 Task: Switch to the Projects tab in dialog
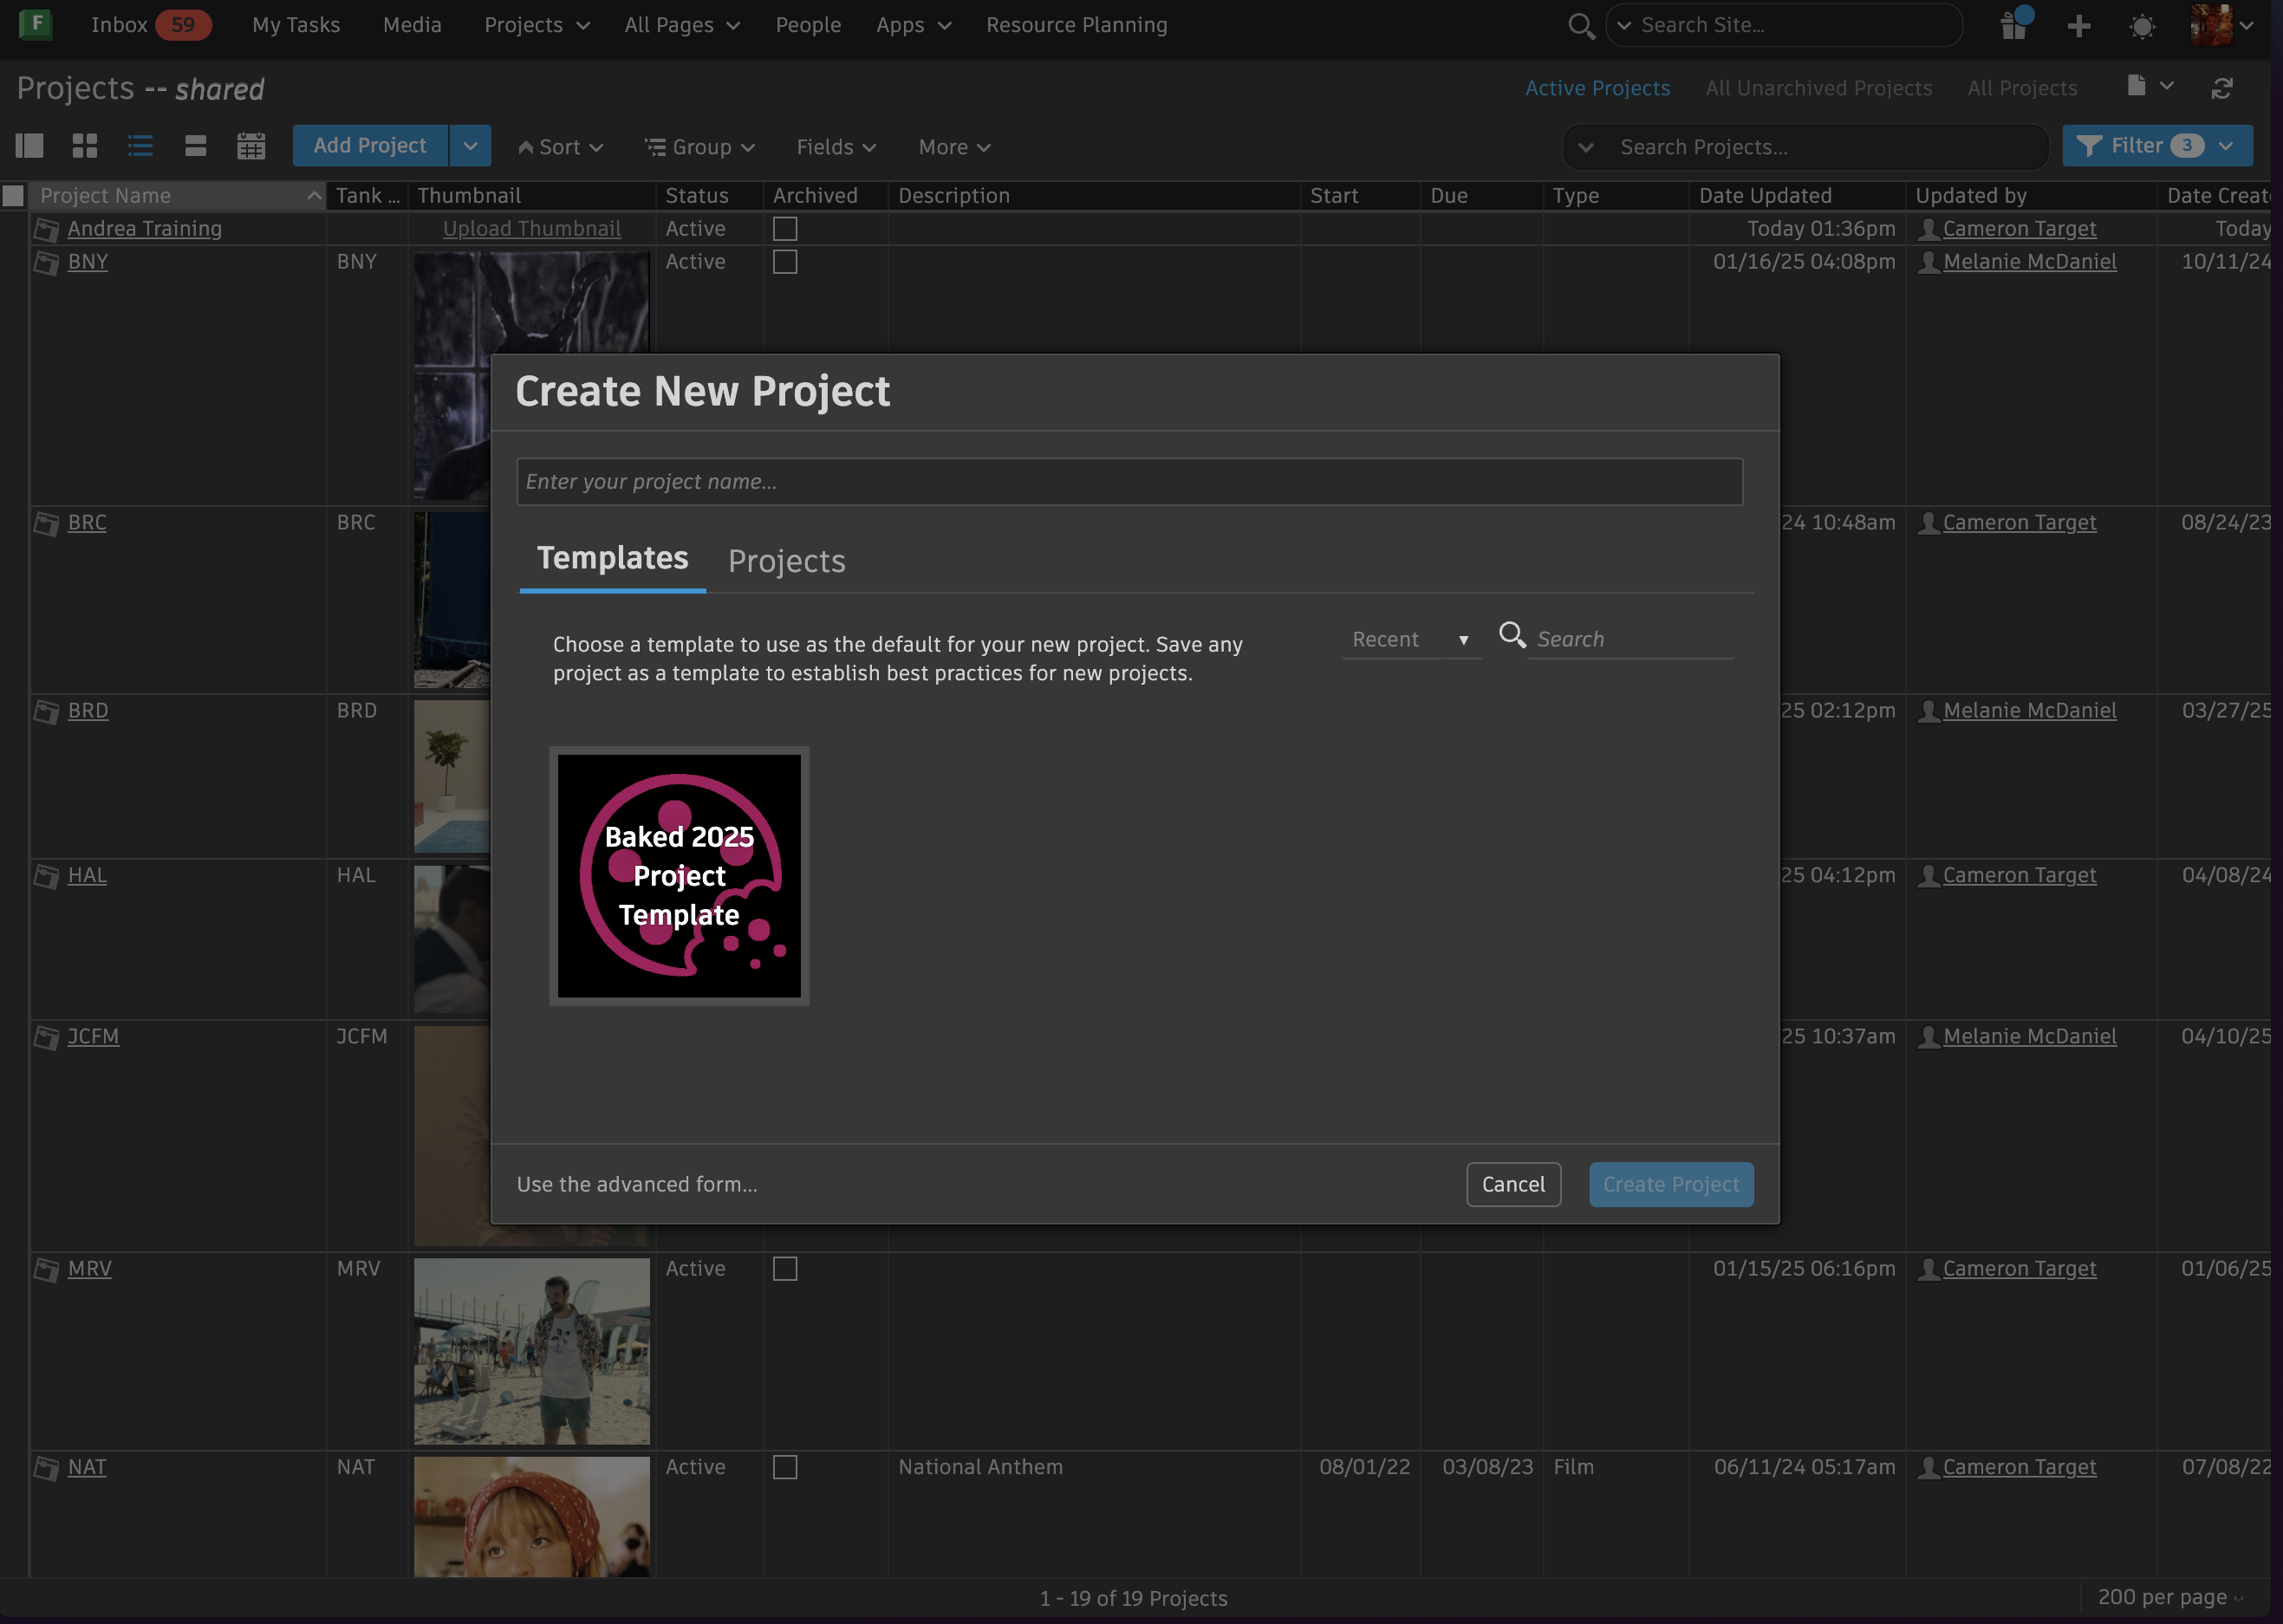pos(786,561)
